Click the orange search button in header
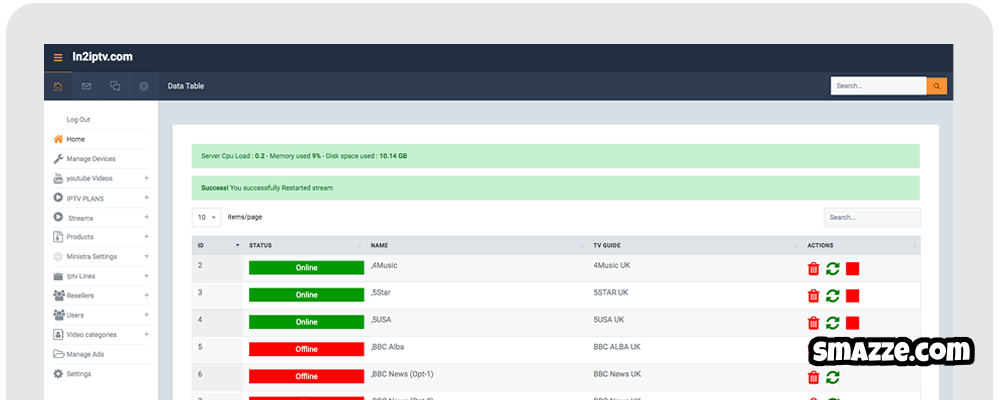Viewport: 1000px width, 400px height. 937,85
